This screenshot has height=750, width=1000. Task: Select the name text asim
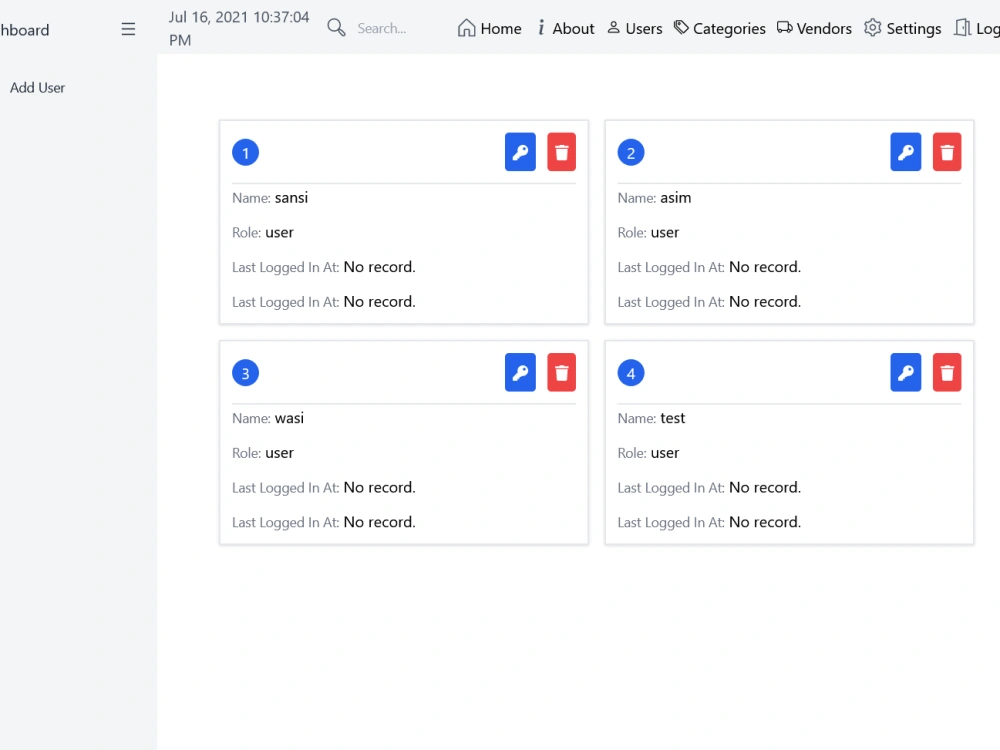click(676, 198)
